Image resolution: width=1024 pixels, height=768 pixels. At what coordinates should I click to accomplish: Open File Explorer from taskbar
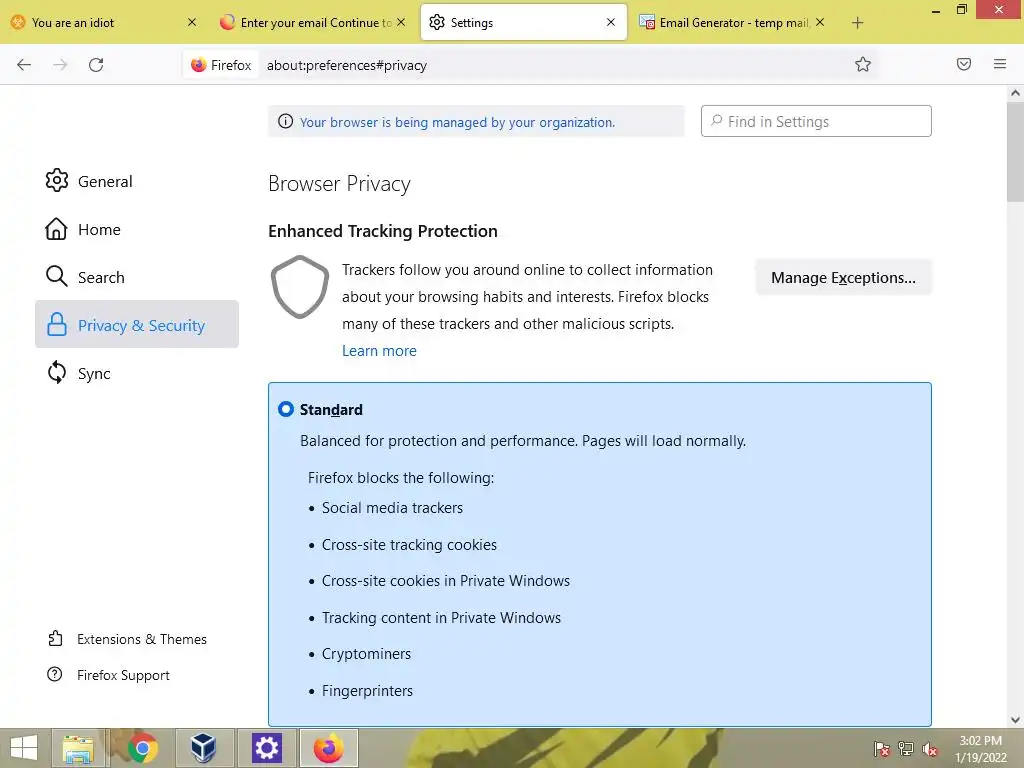coord(78,748)
